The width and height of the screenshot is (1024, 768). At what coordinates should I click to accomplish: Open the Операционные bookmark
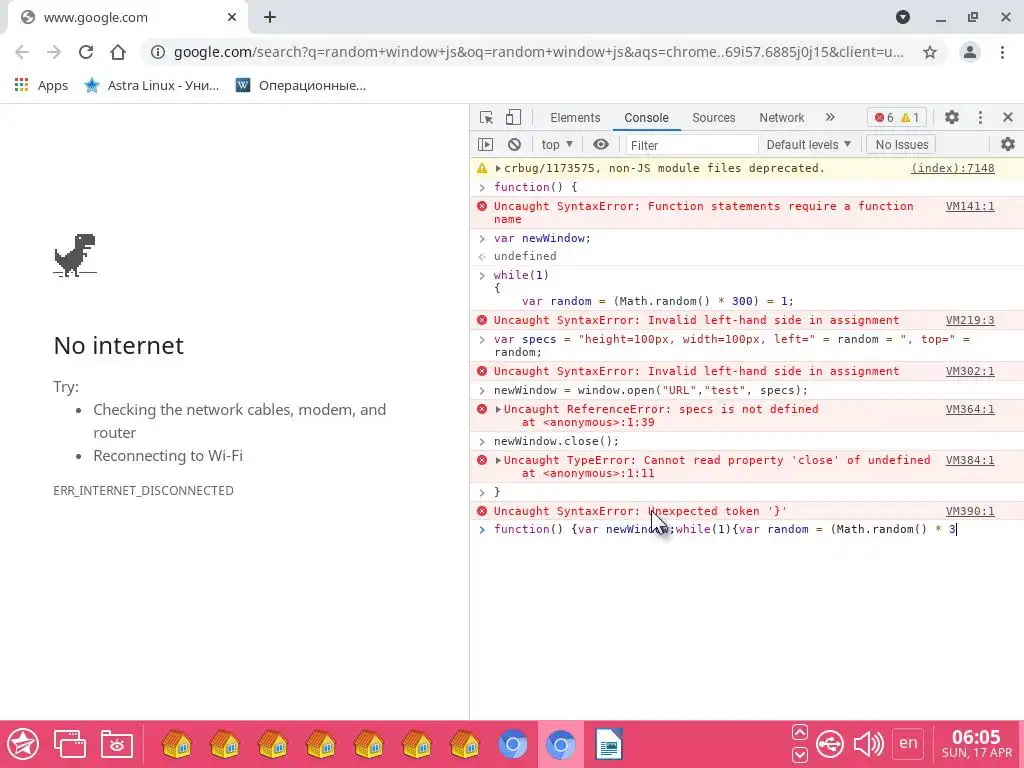pos(300,86)
